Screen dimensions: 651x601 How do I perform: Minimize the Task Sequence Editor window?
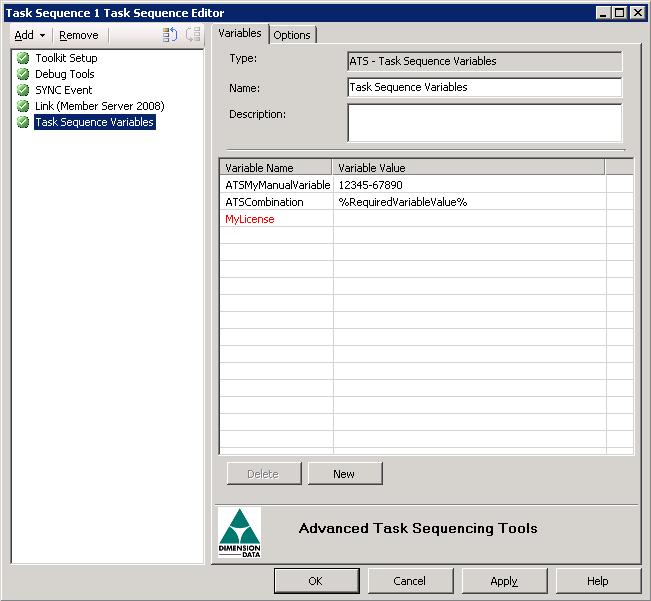click(x=603, y=13)
